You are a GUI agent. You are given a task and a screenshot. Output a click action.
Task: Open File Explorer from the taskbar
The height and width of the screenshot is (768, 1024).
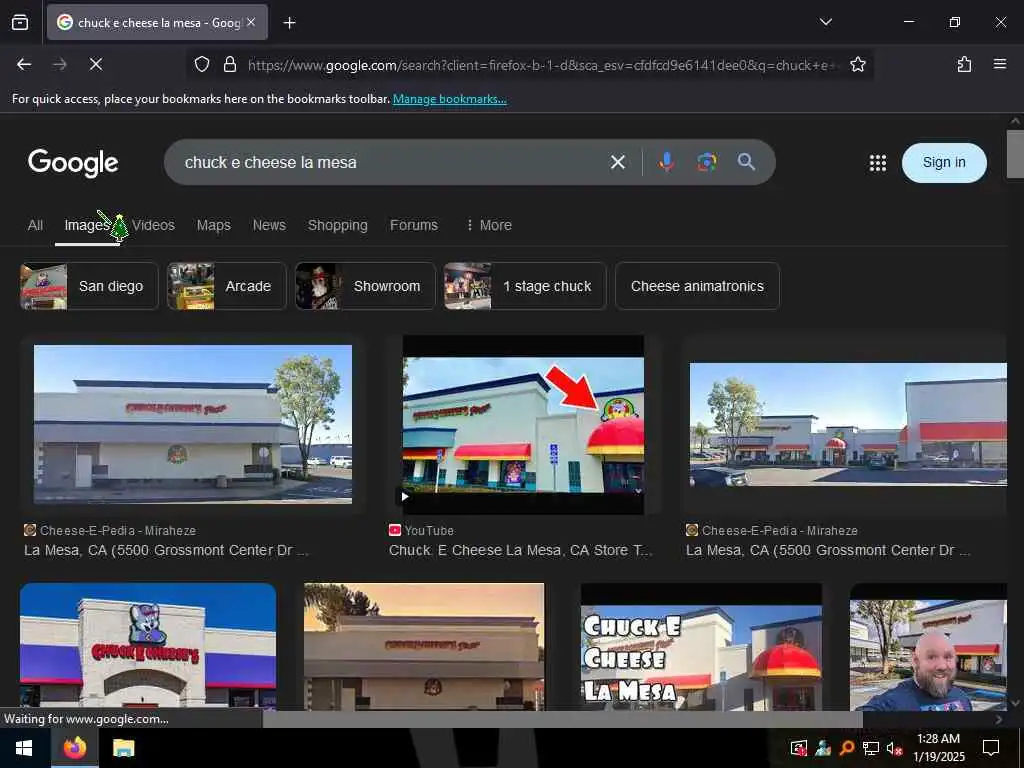[123, 748]
